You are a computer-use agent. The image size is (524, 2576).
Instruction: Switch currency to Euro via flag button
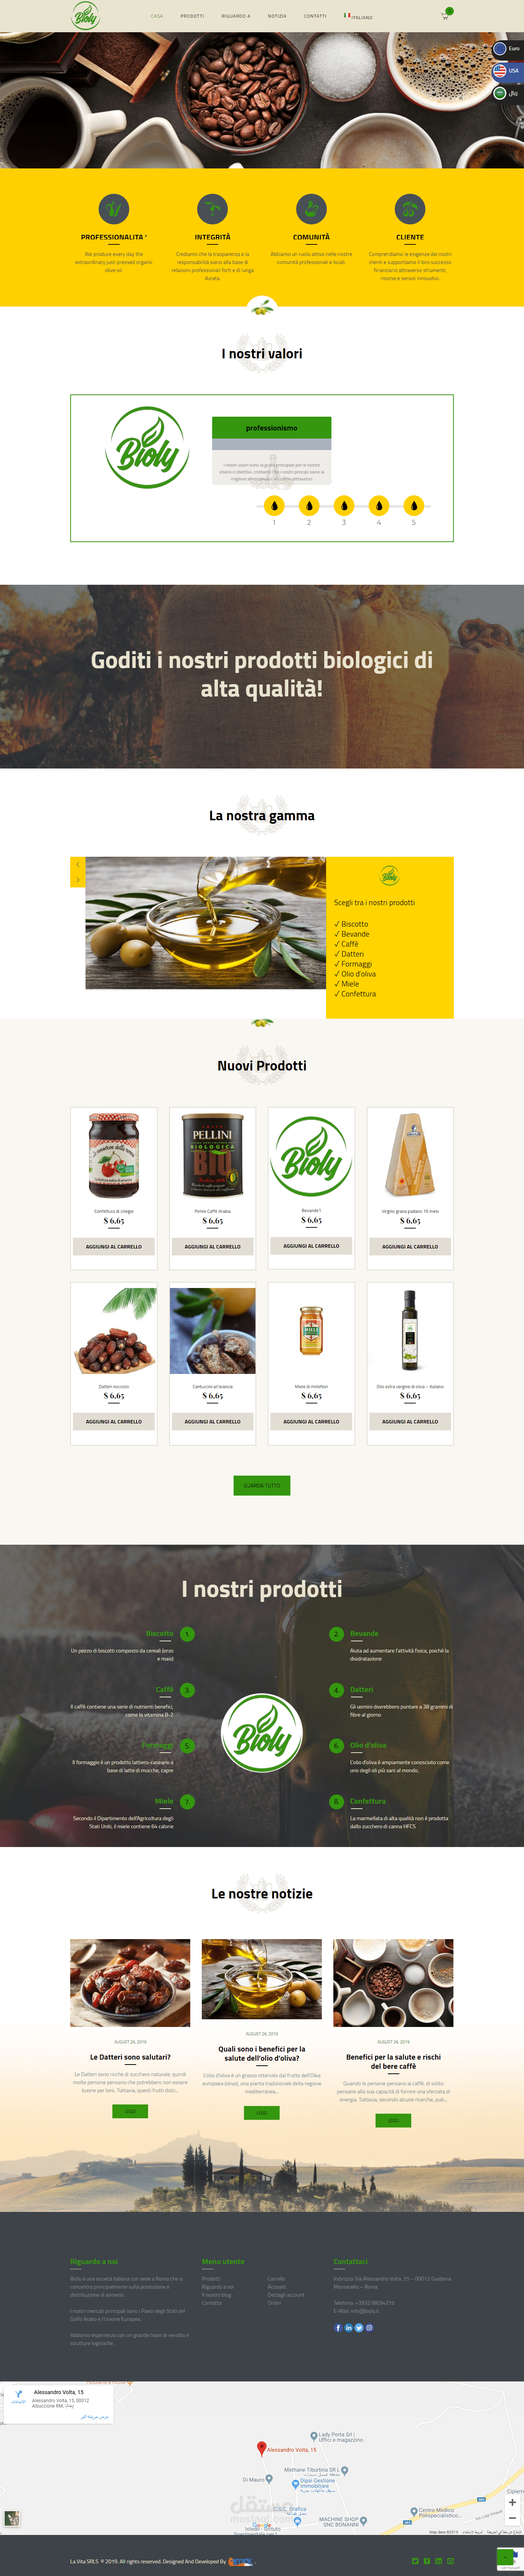507,48
